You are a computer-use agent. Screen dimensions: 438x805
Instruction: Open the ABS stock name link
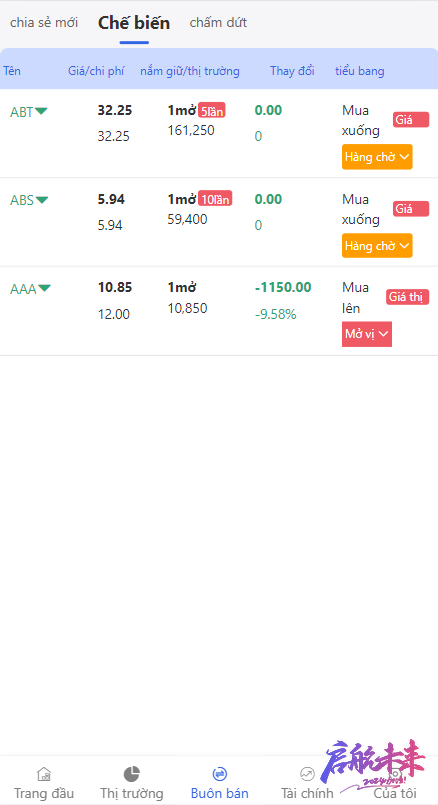pos(22,200)
